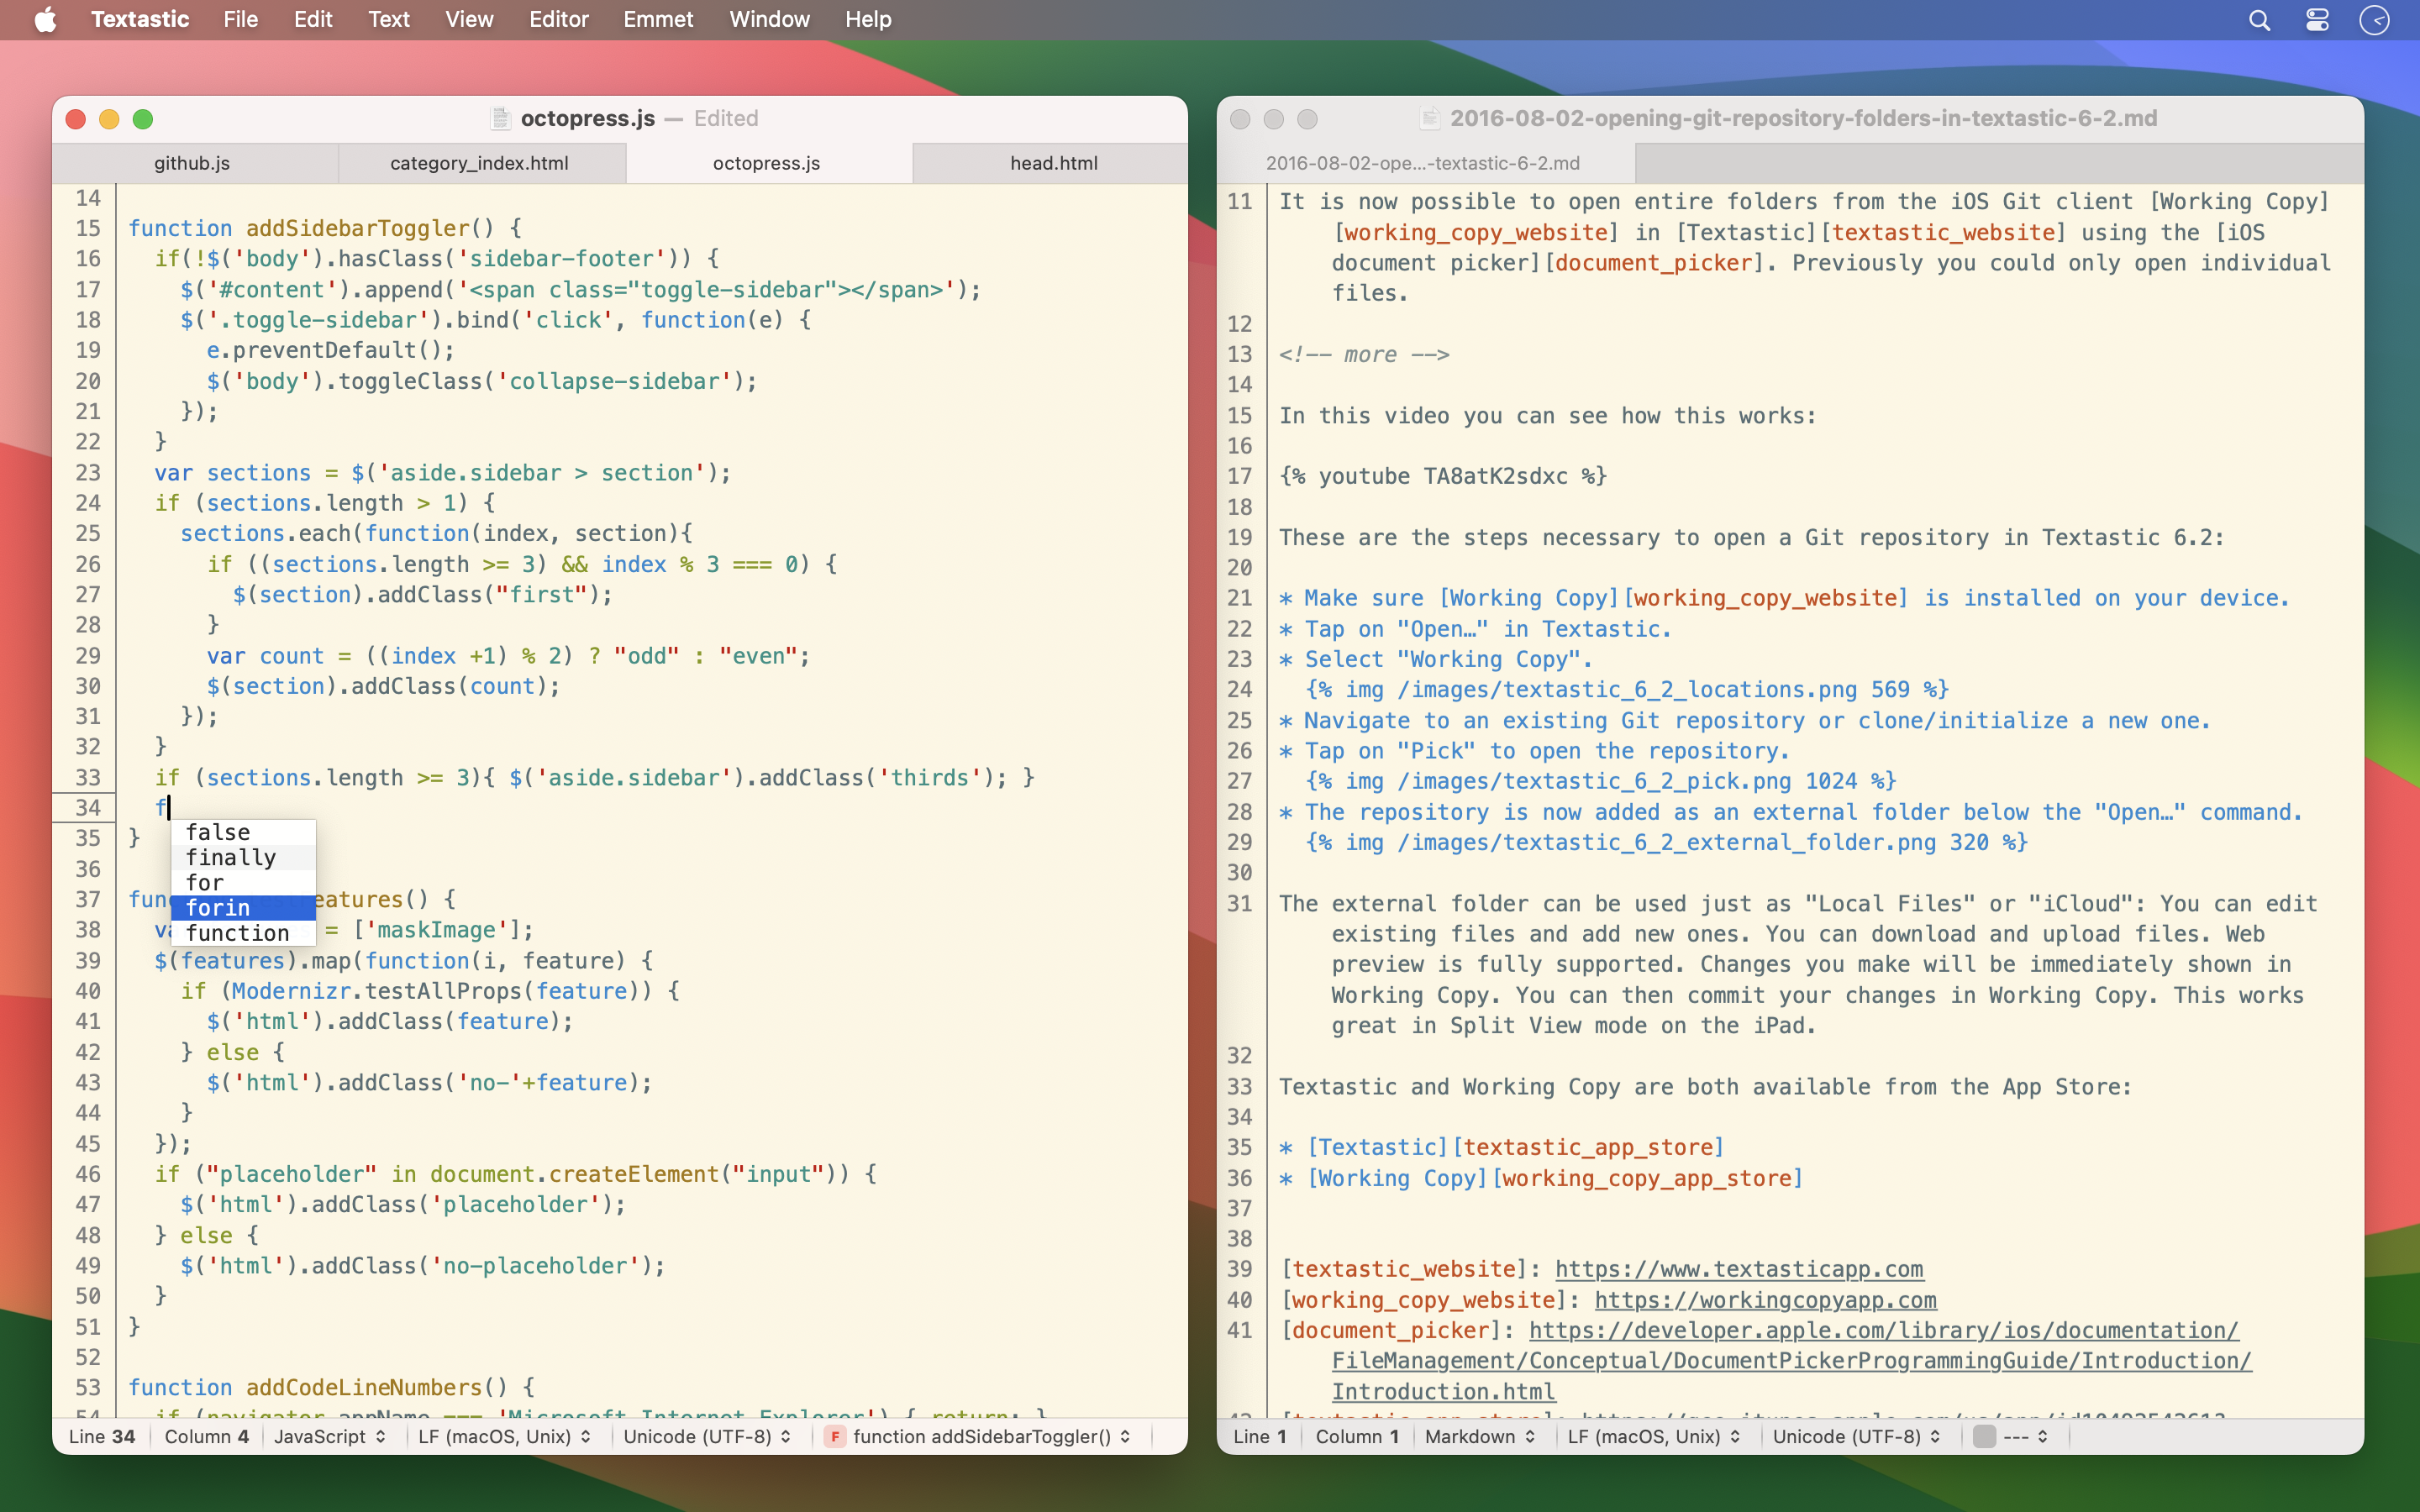Screen dimensions: 2420x1512
Task: Open the Textastic application menu
Action: point(140,19)
